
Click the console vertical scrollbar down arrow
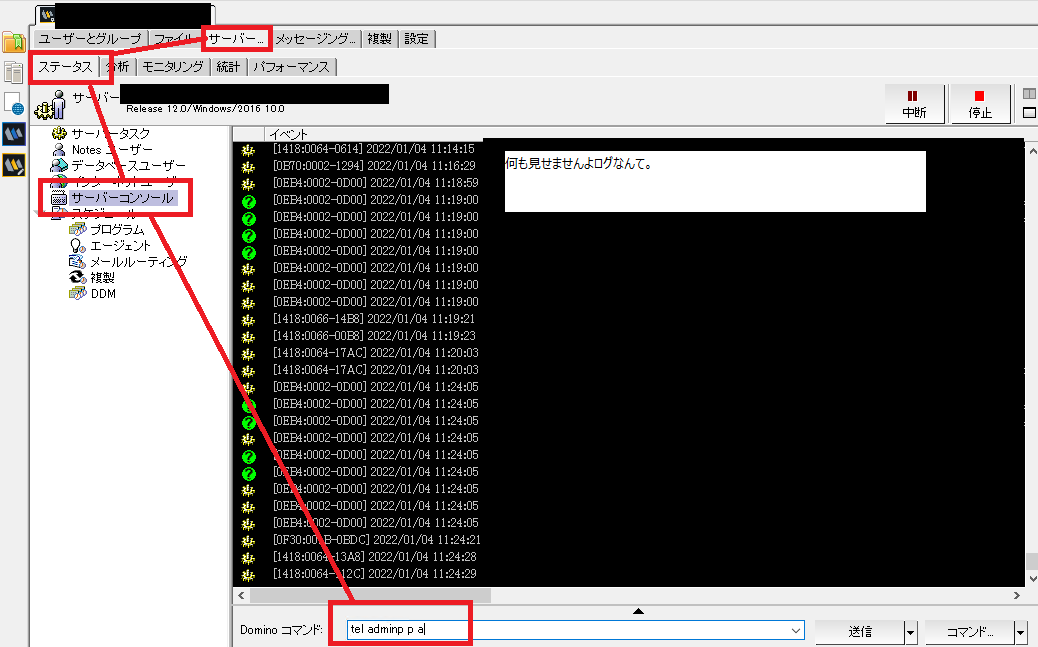pos(1031,578)
